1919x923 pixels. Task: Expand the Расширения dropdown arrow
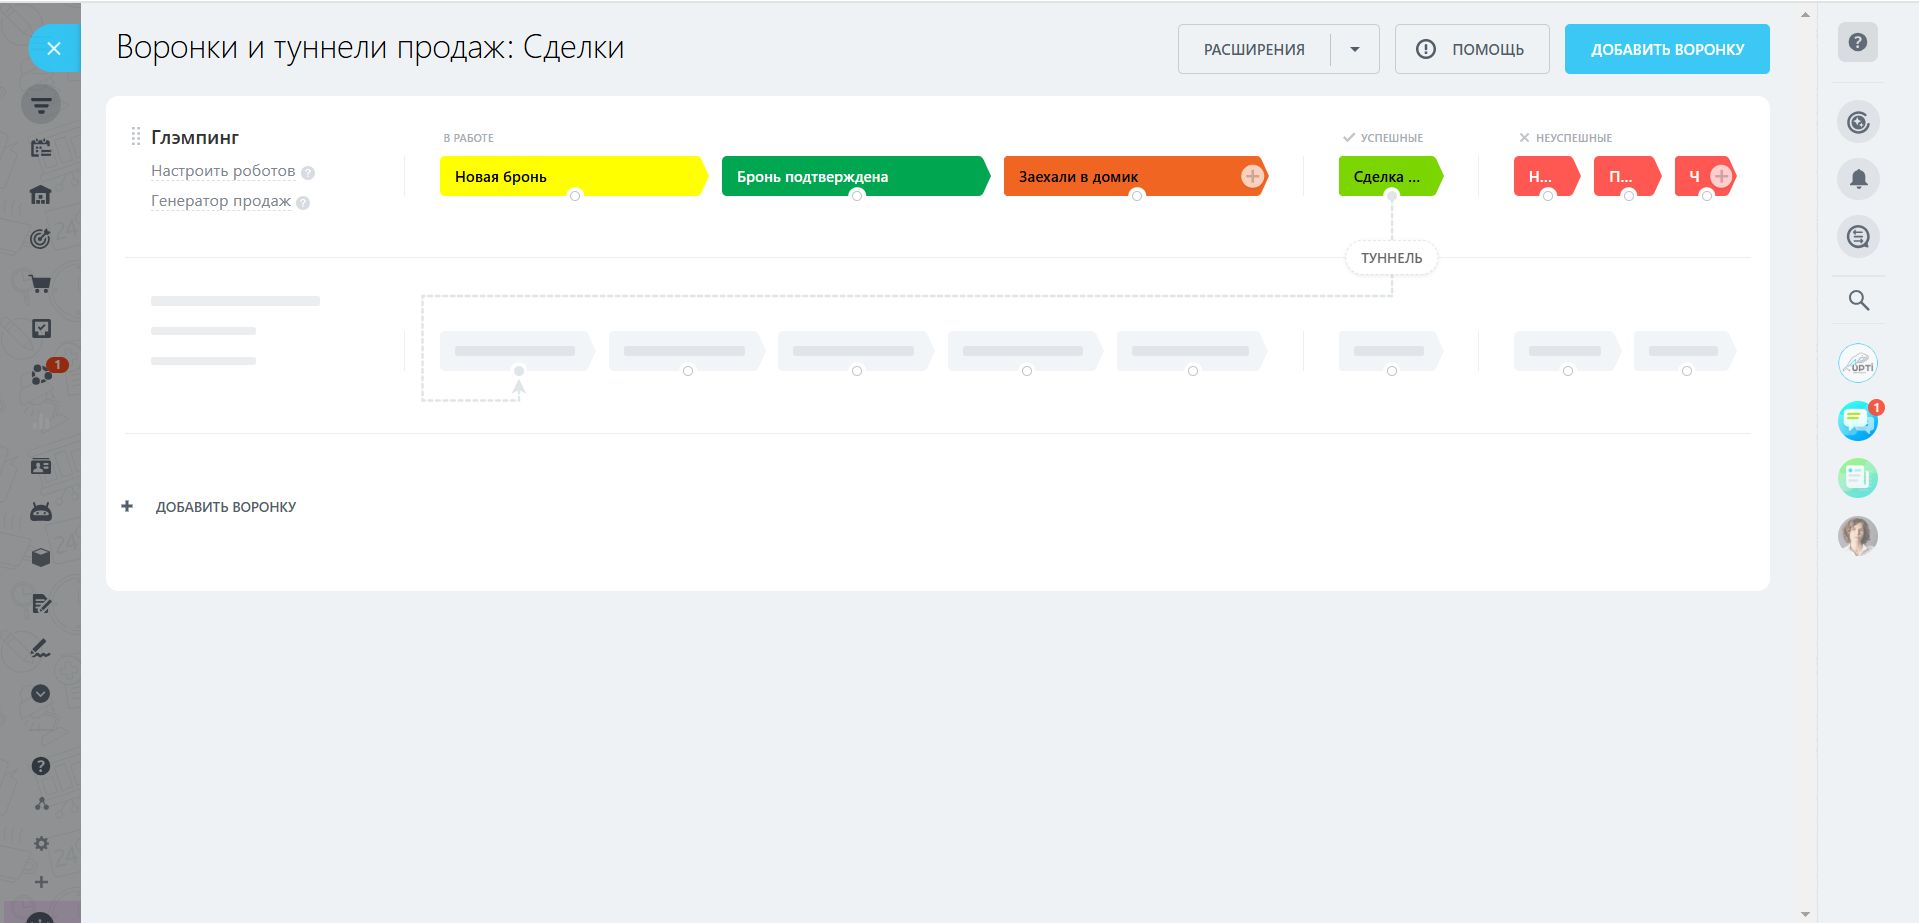1355,49
